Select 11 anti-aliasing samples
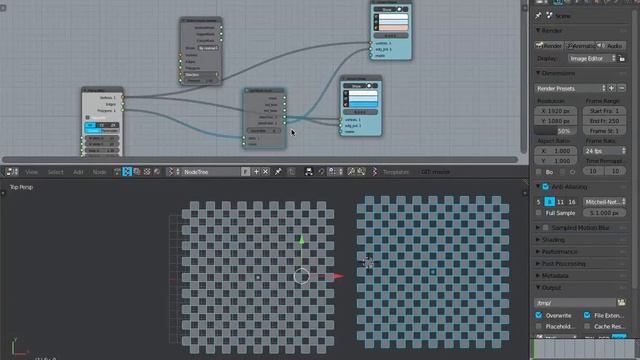The height and width of the screenshot is (360, 640). [x=560, y=202]
